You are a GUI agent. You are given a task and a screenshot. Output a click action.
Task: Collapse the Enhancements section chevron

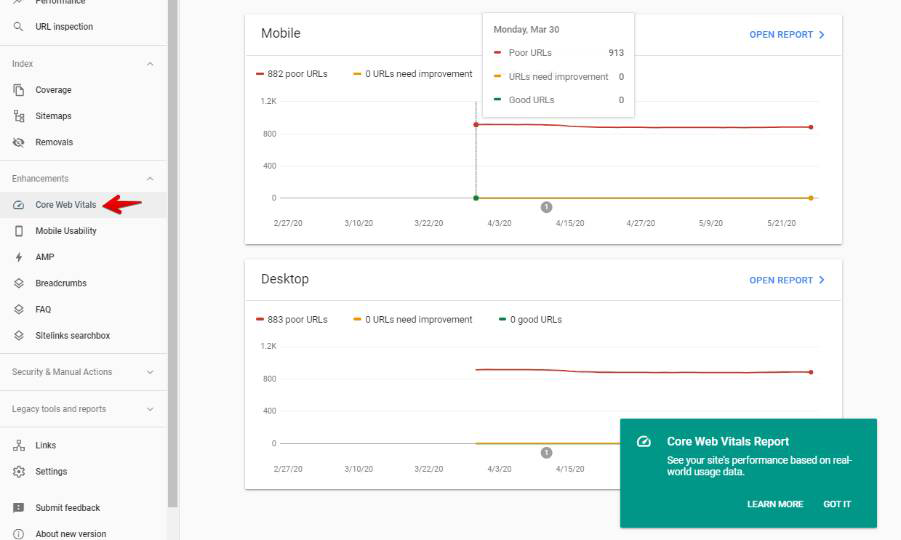coord(150,179)
